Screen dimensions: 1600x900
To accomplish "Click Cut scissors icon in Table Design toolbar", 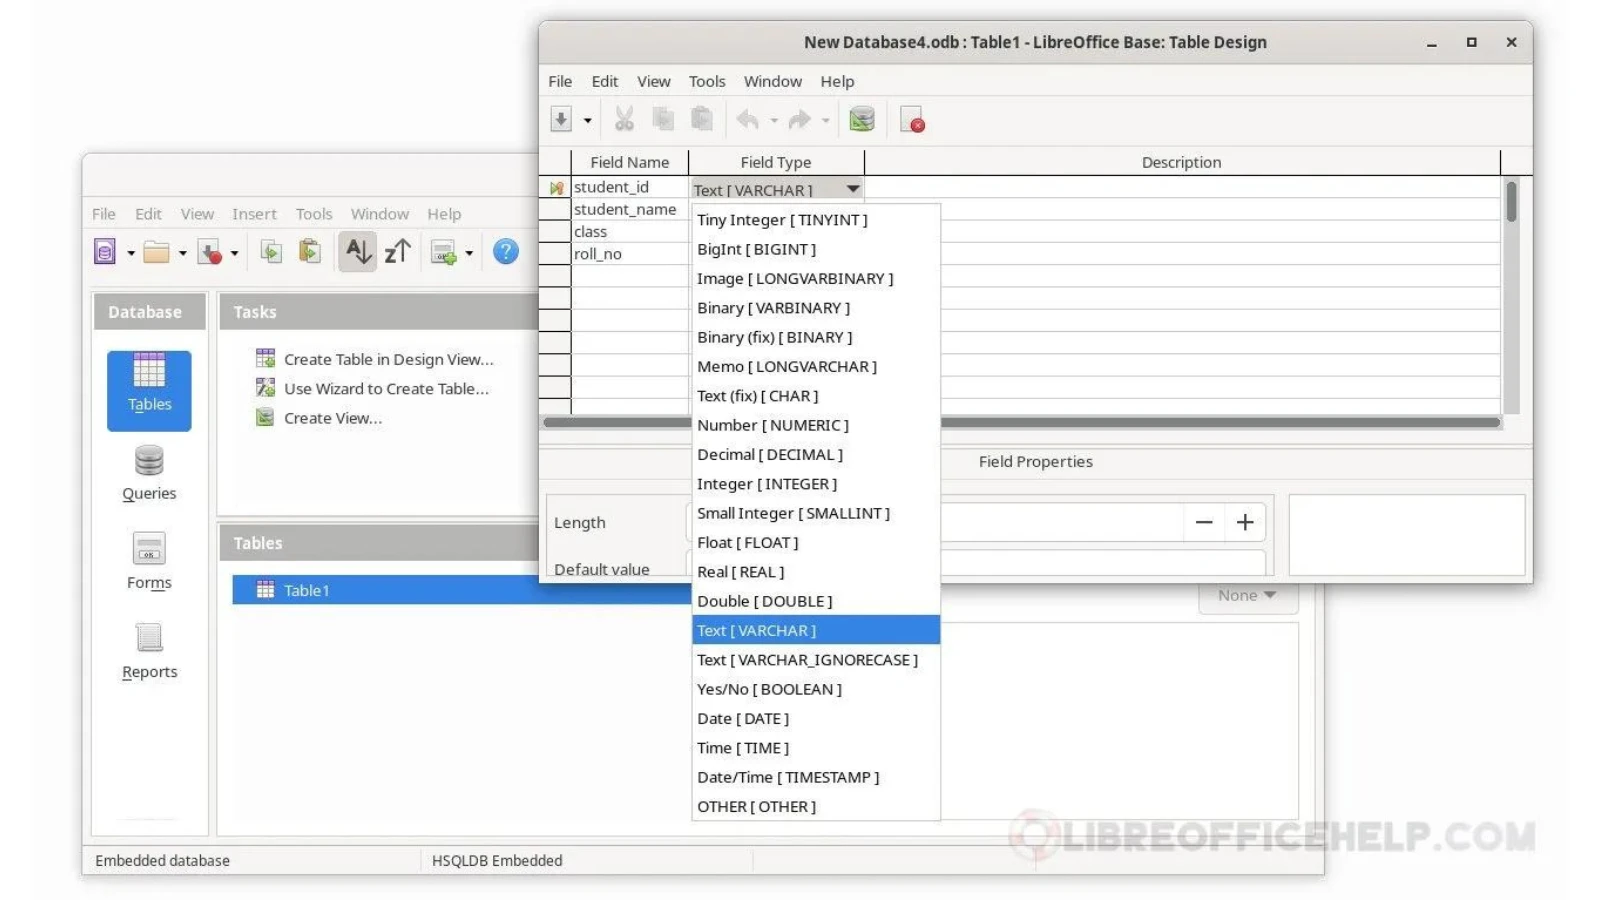I will (x=624, y=120).
